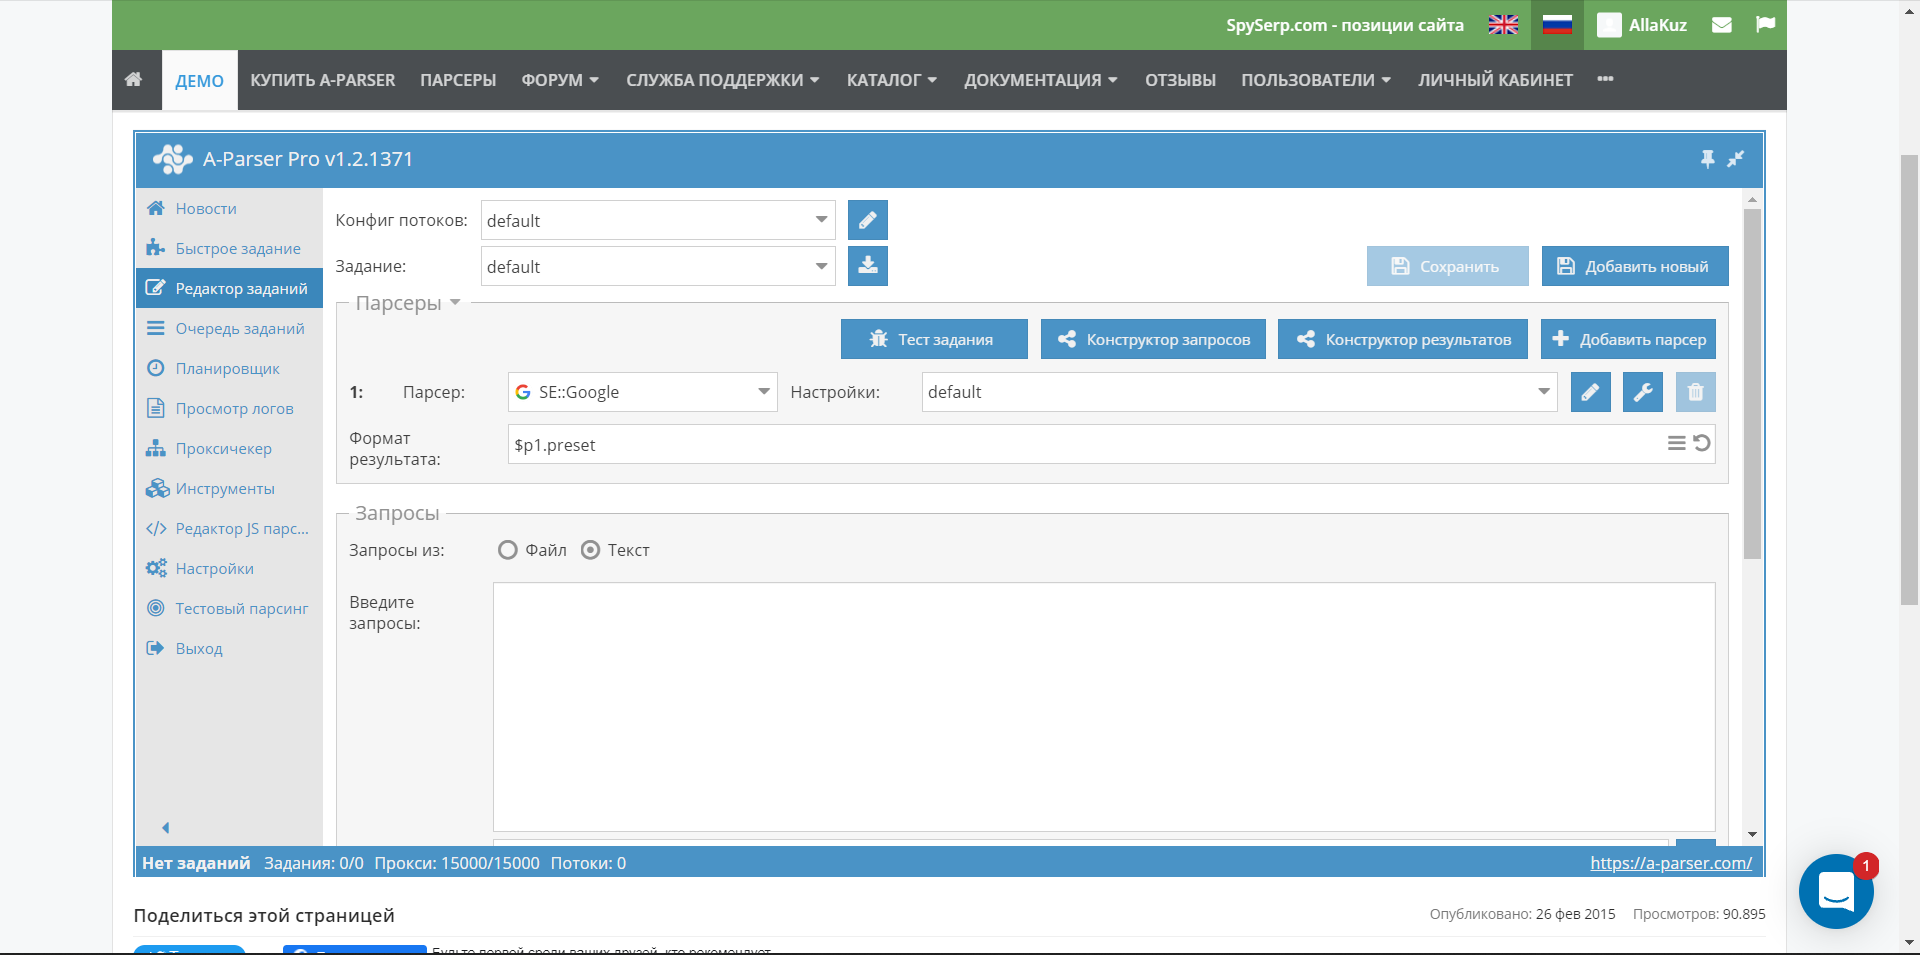This screenshot has width=1920, height=955.
Task: Open Инструменты in the sidebar
Action: pos(229,488)
